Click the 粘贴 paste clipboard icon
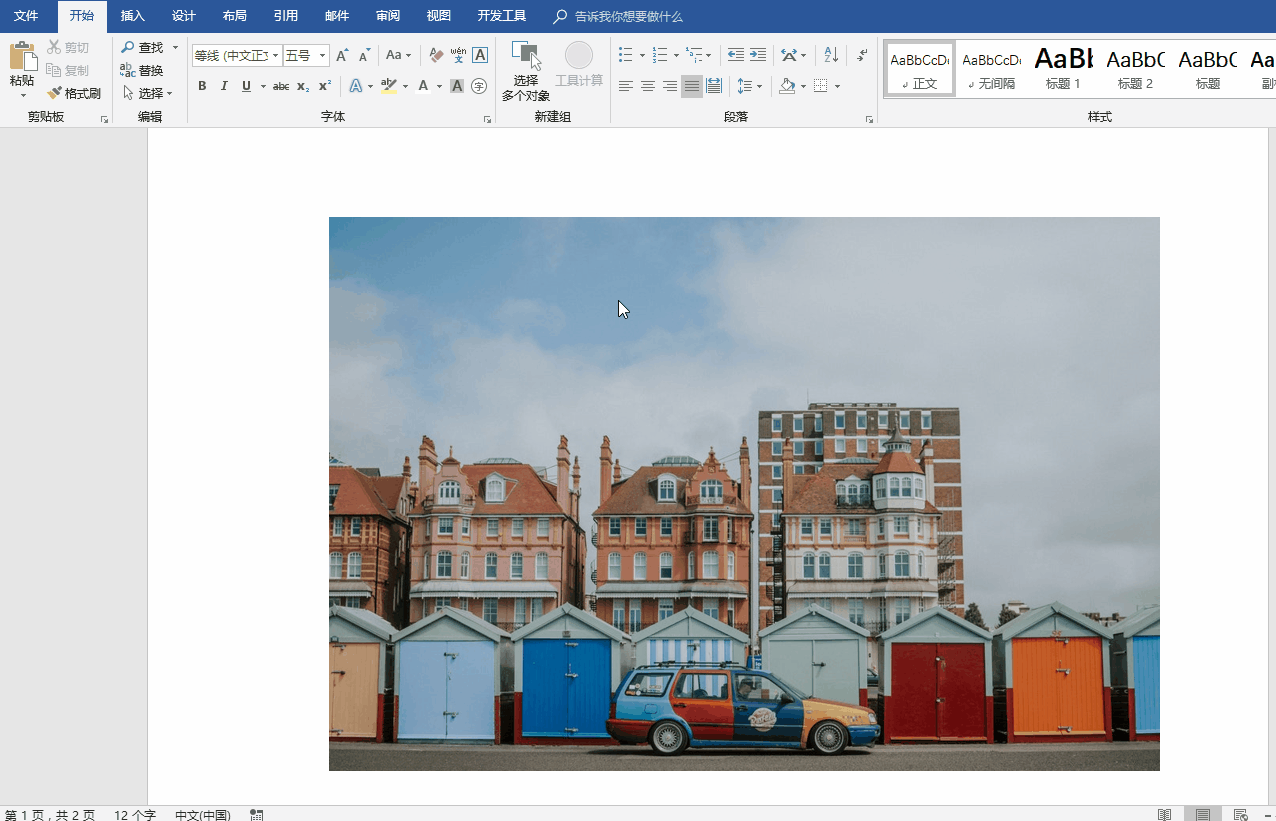This screenshot has width=1276, height=821. [x=22, y=56]
